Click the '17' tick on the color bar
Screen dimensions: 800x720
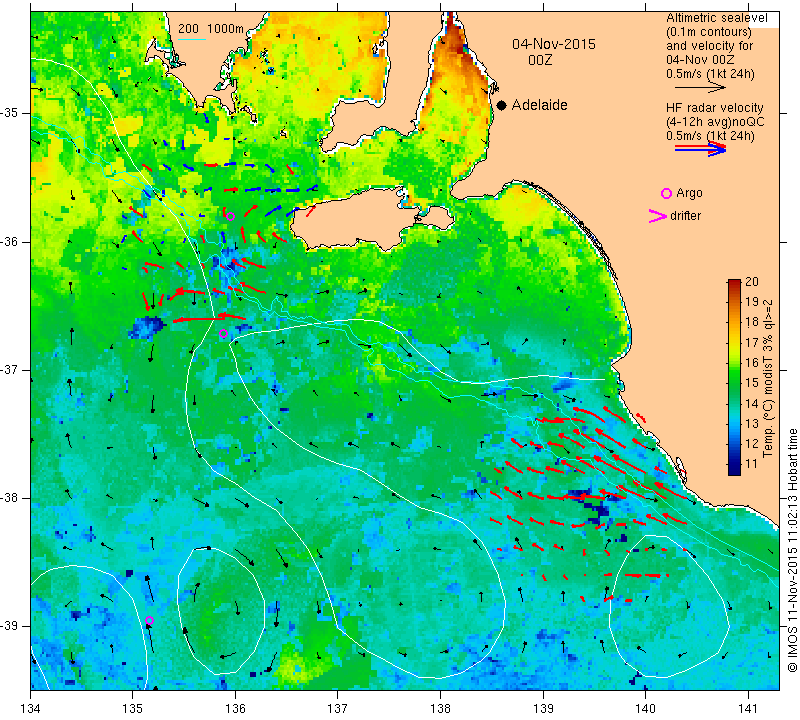click(x=752, y=342)
